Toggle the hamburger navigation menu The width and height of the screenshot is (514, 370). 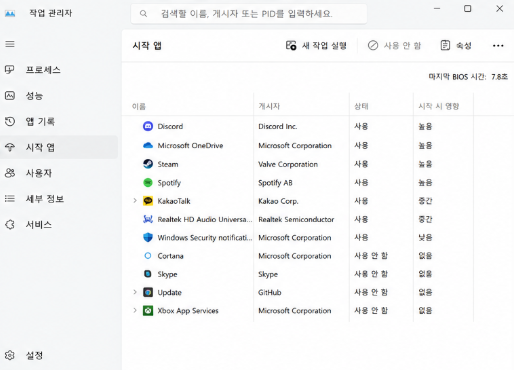(10, 44)
